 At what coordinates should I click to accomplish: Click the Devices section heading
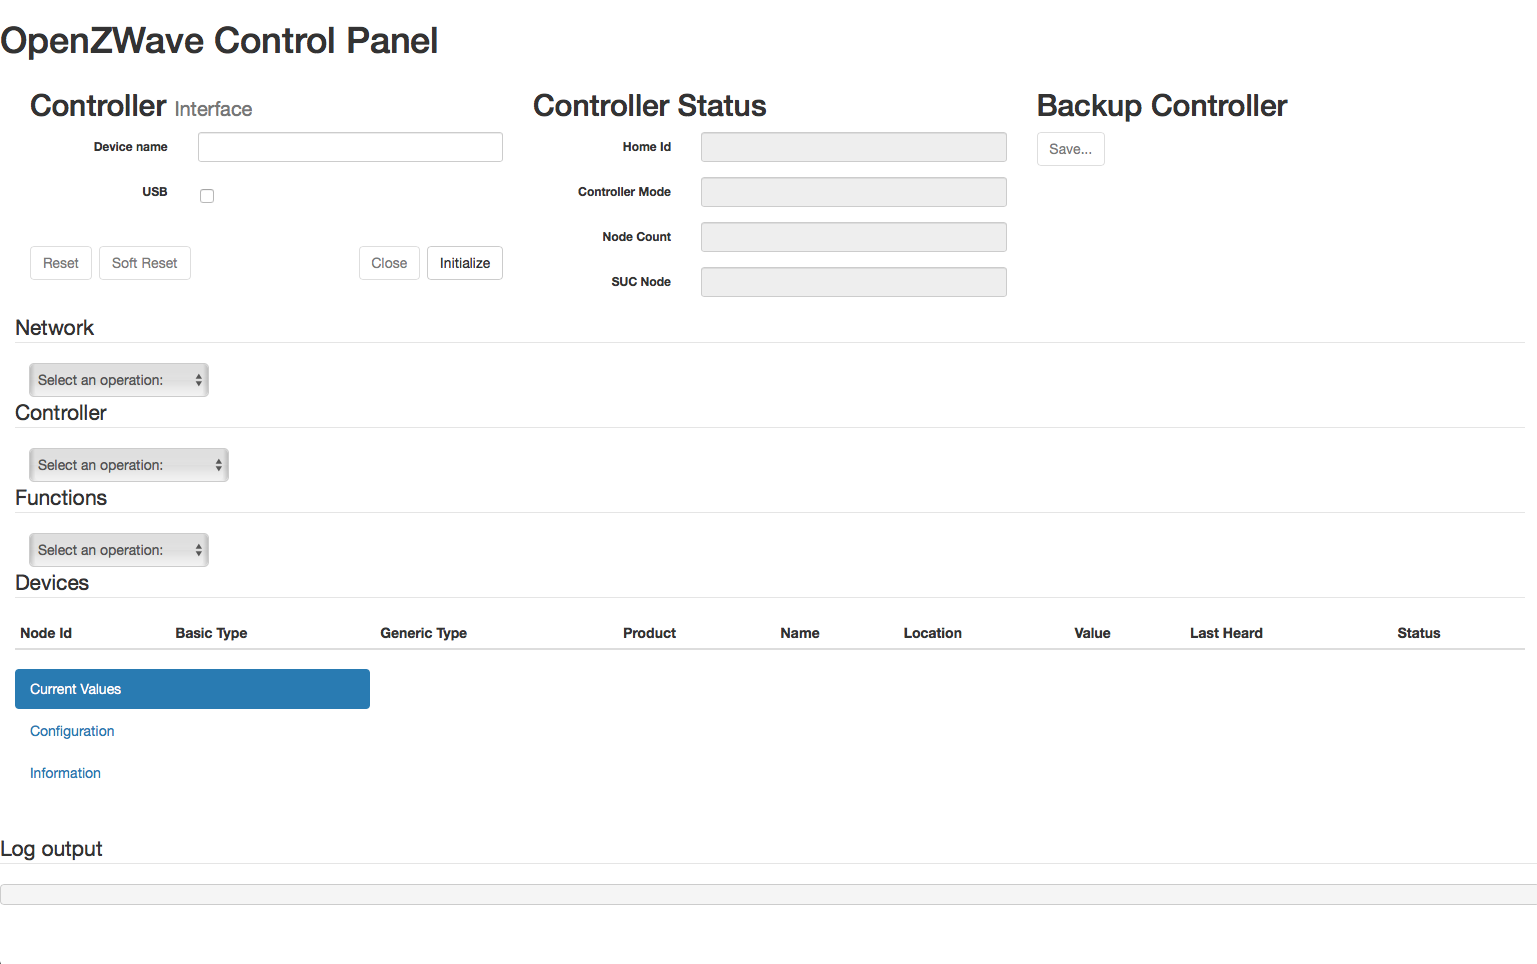pos(52,583)
